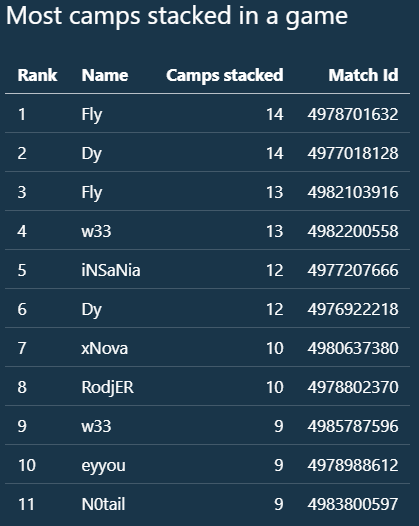
Task: Open match 4978701632
Action: coord(353,114)
